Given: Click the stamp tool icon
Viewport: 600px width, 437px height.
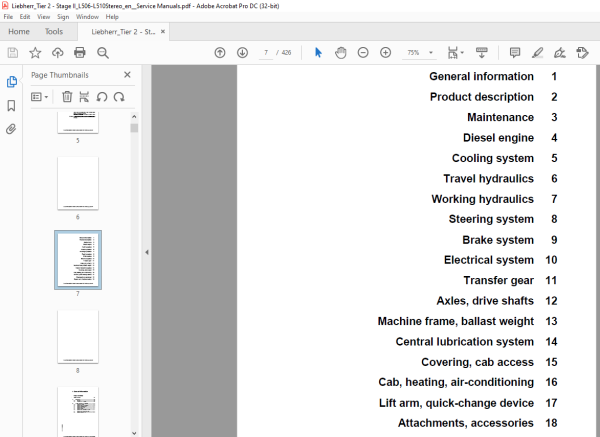Looking at the screenshot, I should tap(582, 52).
